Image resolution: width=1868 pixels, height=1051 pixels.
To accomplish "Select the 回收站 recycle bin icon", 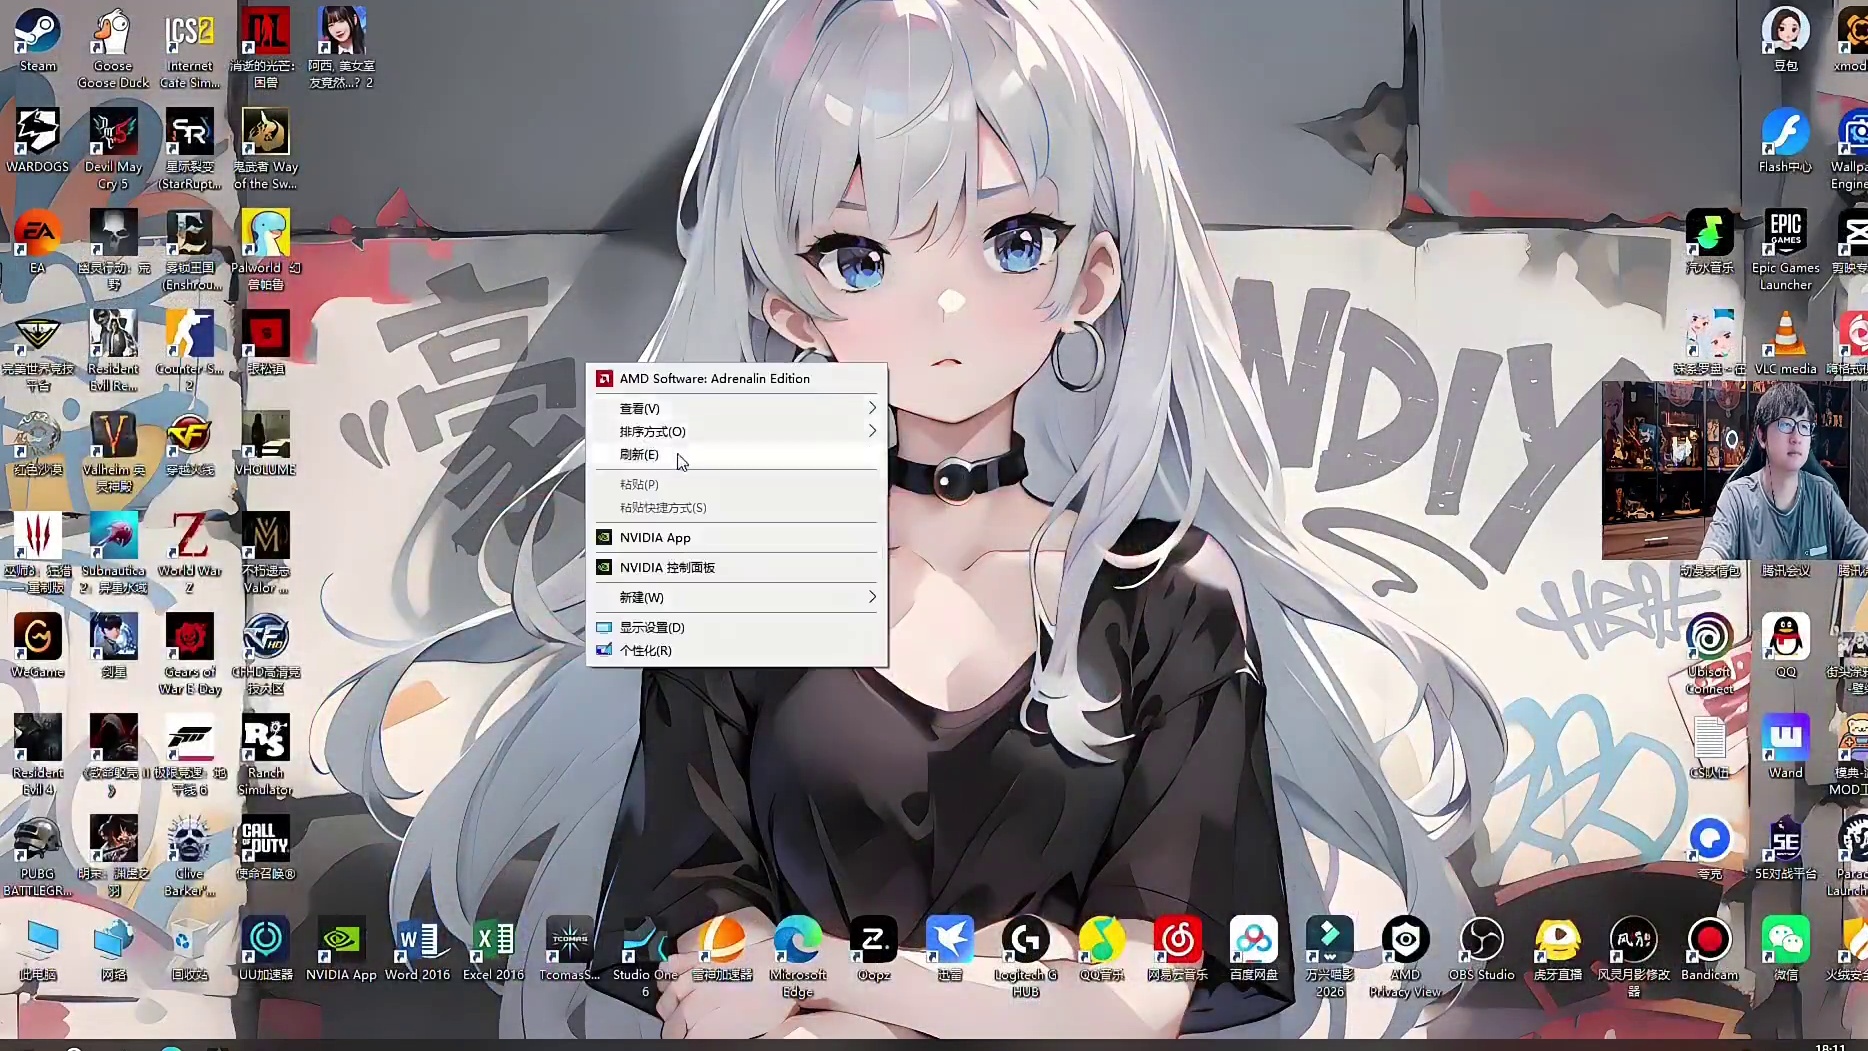I will pyautogui.click(x=189, y=948).
